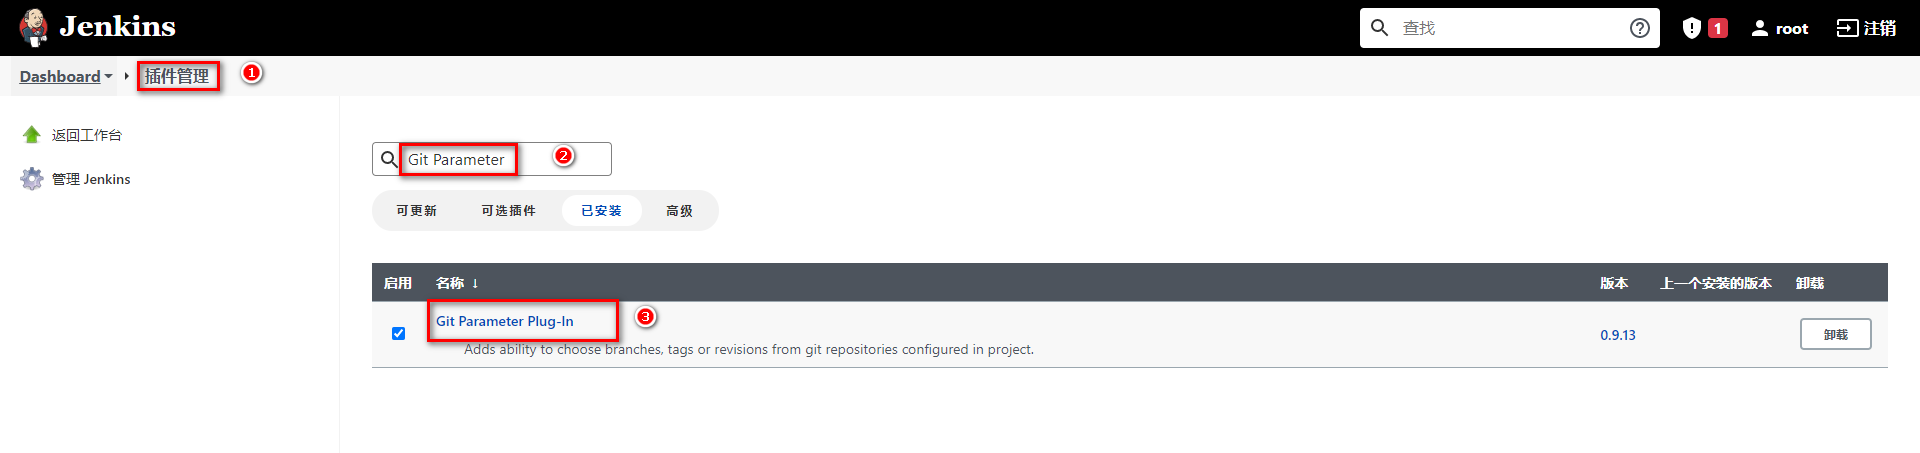This screenshot has width=1920, height=453.
Task: Click the search help question mark icon
Action: coord(1639,28)
